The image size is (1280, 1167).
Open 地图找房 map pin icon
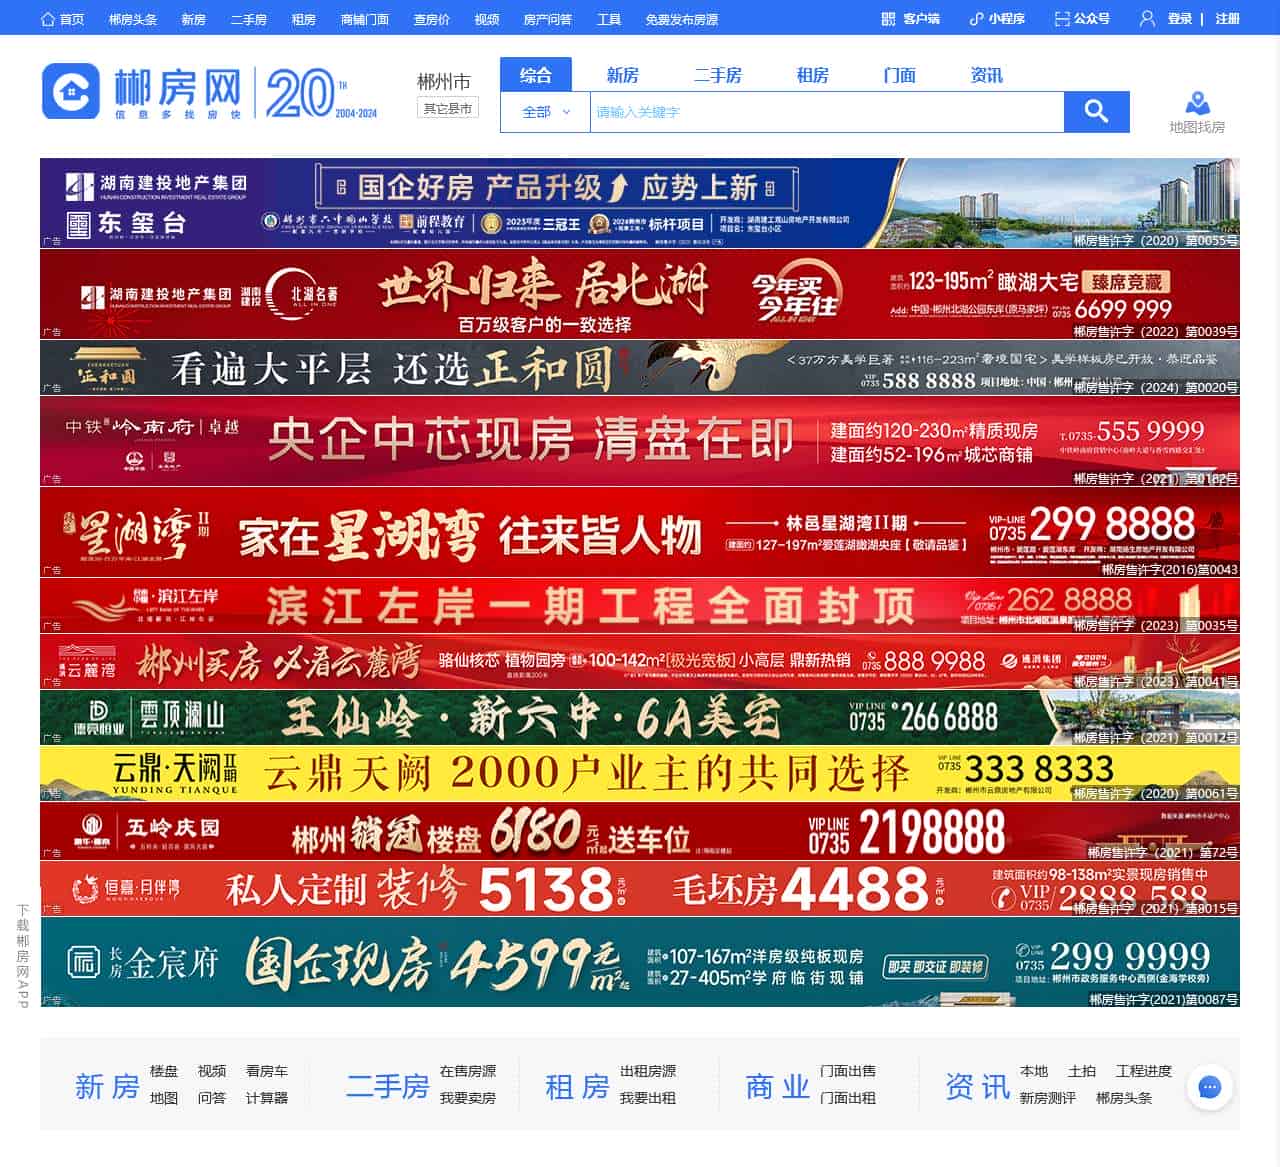pos(1197,103)
